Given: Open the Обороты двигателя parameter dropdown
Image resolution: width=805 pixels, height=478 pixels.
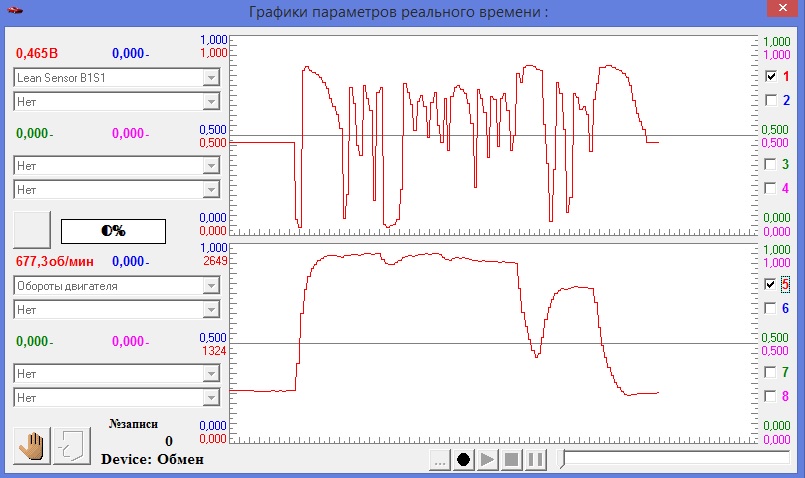Looking at the screenshot, I should click(115, 286).
